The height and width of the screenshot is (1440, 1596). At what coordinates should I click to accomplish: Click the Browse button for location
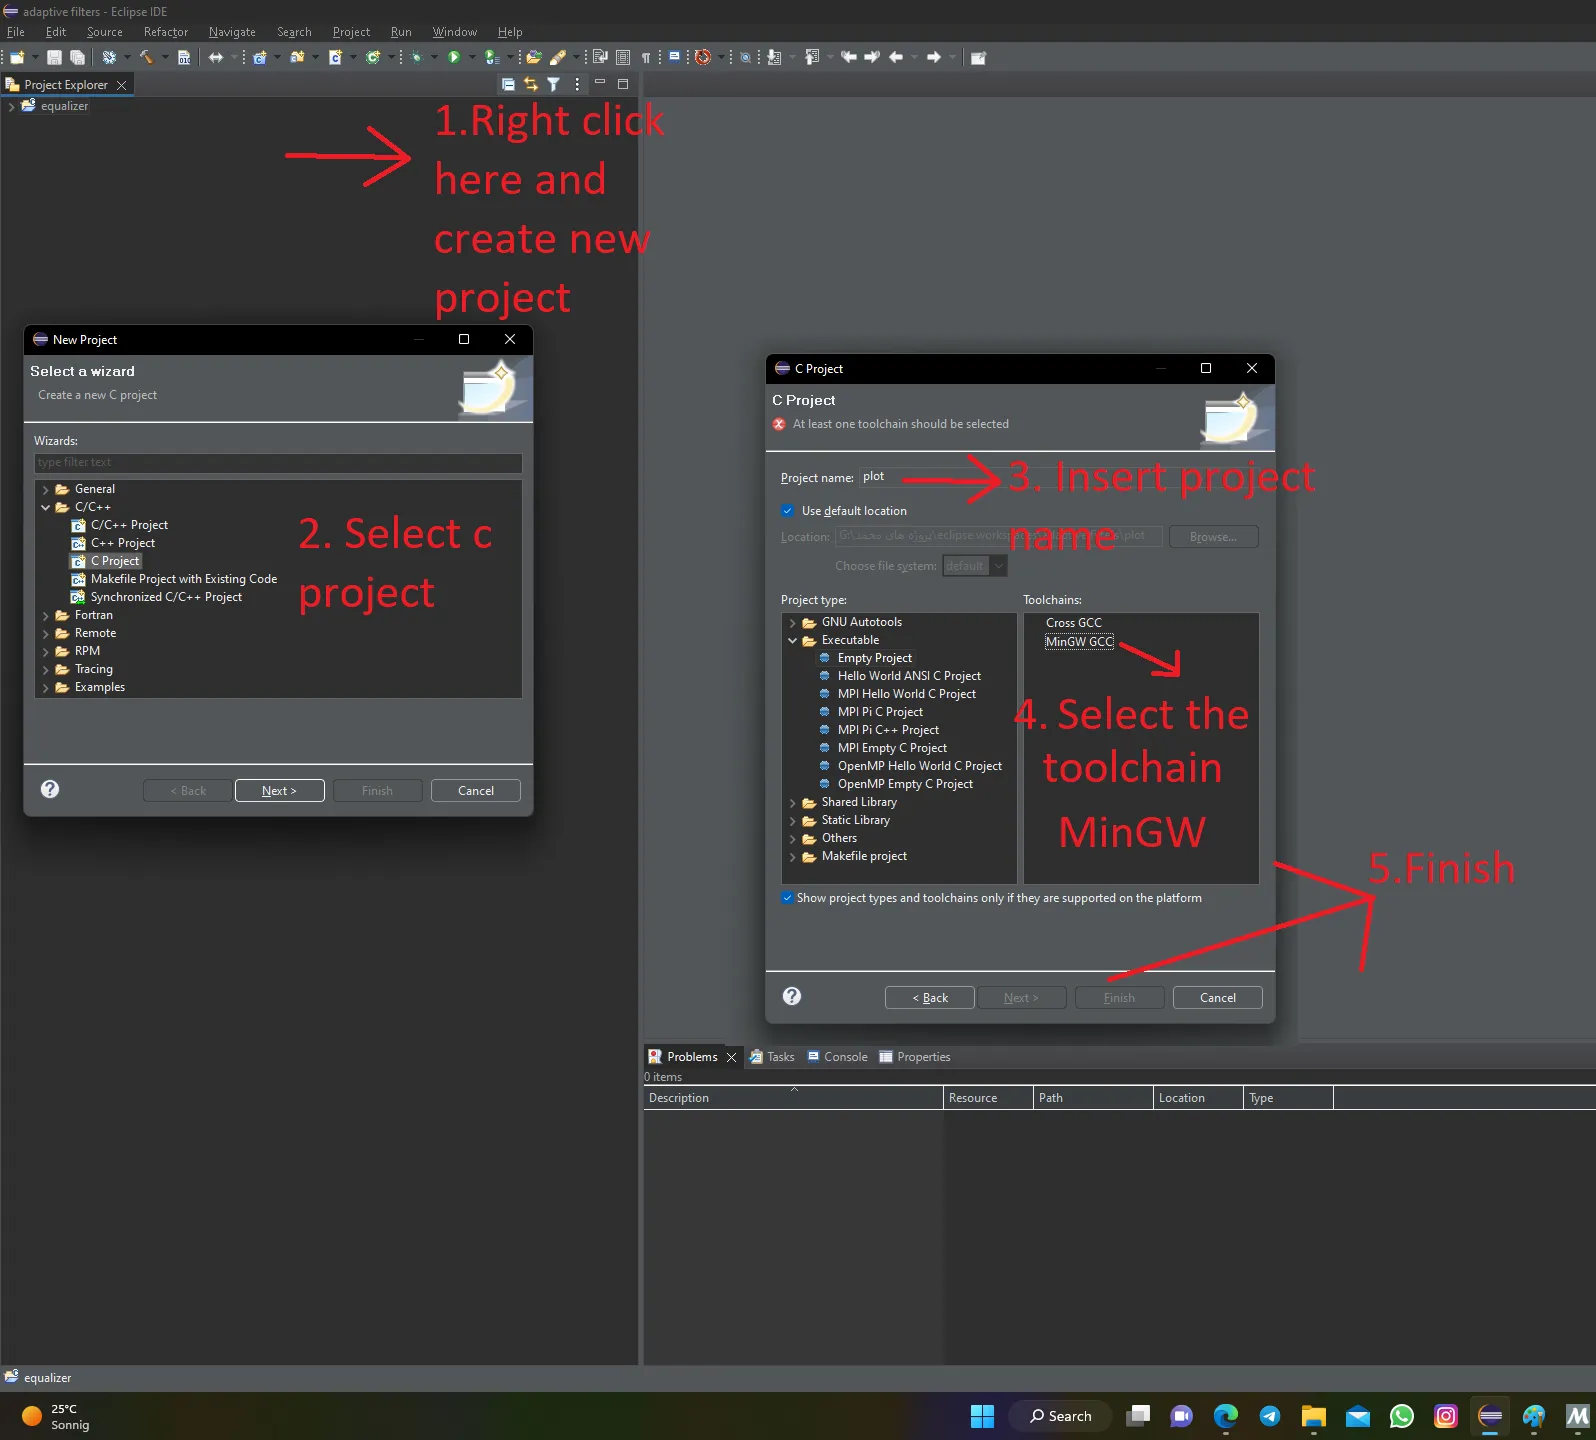pos(1213,537)
